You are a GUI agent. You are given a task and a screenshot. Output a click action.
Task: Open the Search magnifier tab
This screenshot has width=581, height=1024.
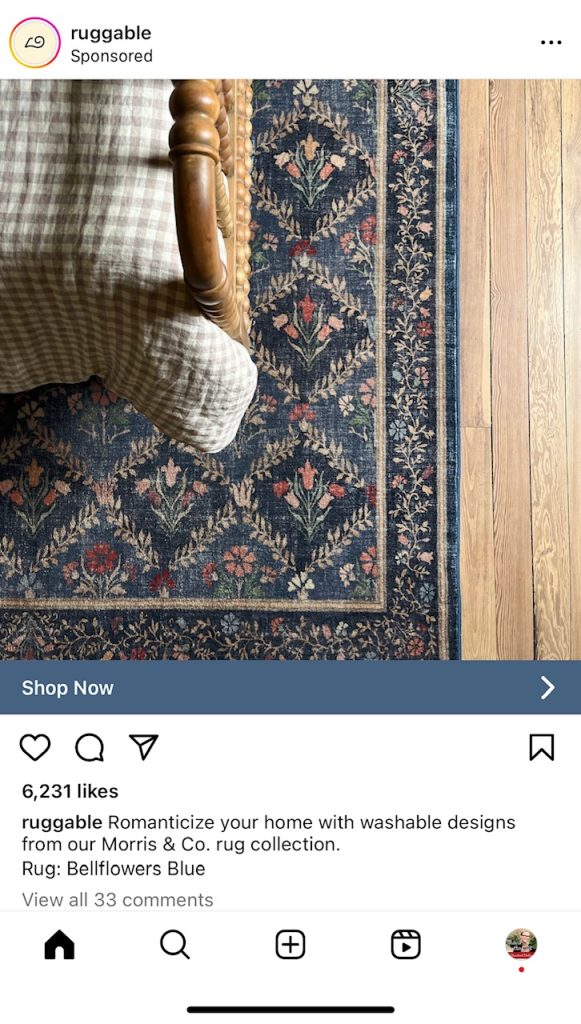click(x=175, y=944)
